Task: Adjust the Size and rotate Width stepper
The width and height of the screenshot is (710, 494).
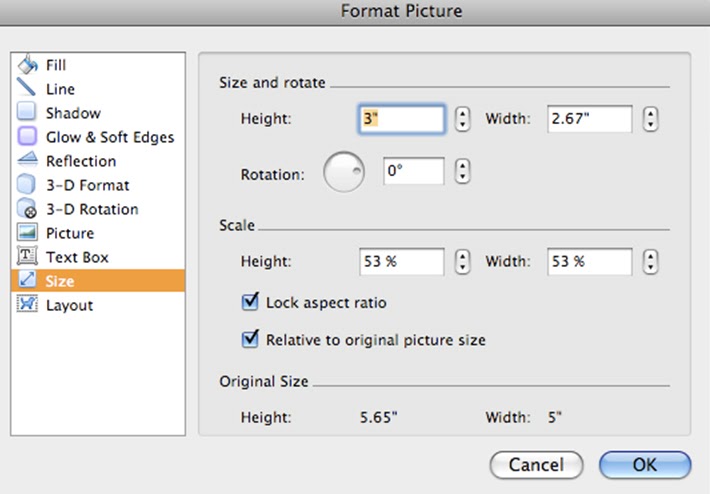Action: (651, 120)
